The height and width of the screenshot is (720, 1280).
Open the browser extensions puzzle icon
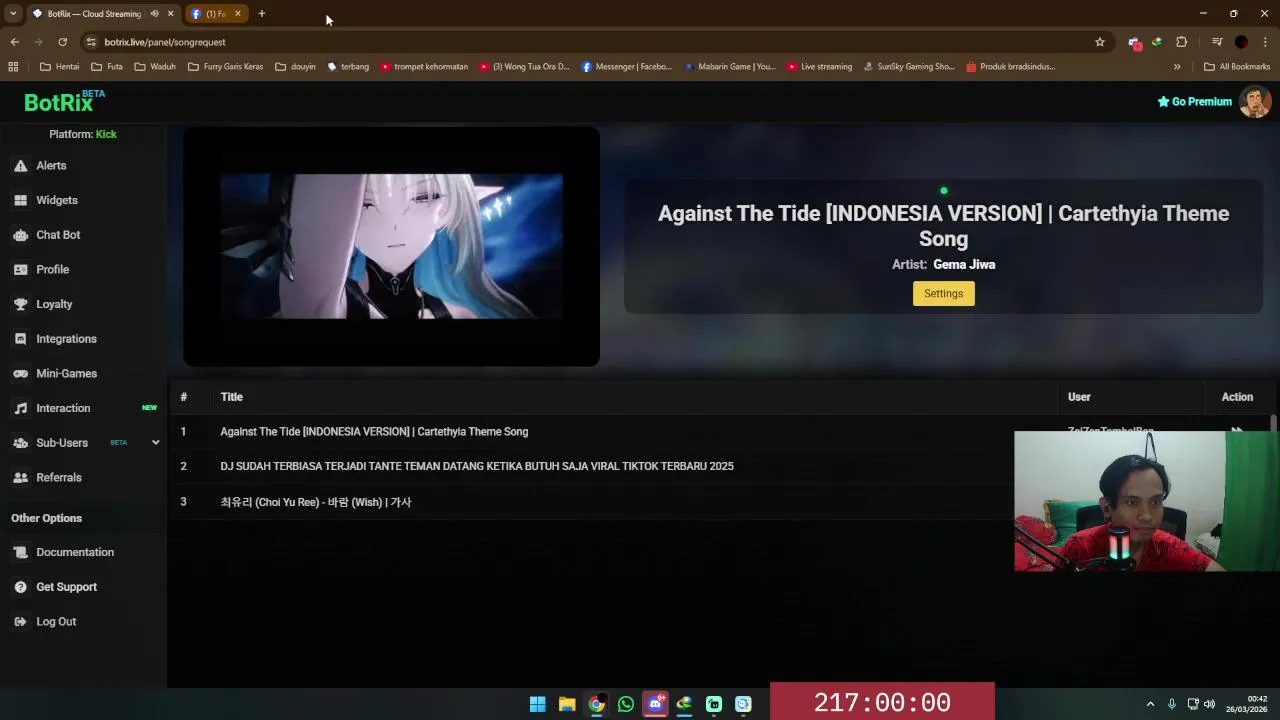[x=1182, y=42]
